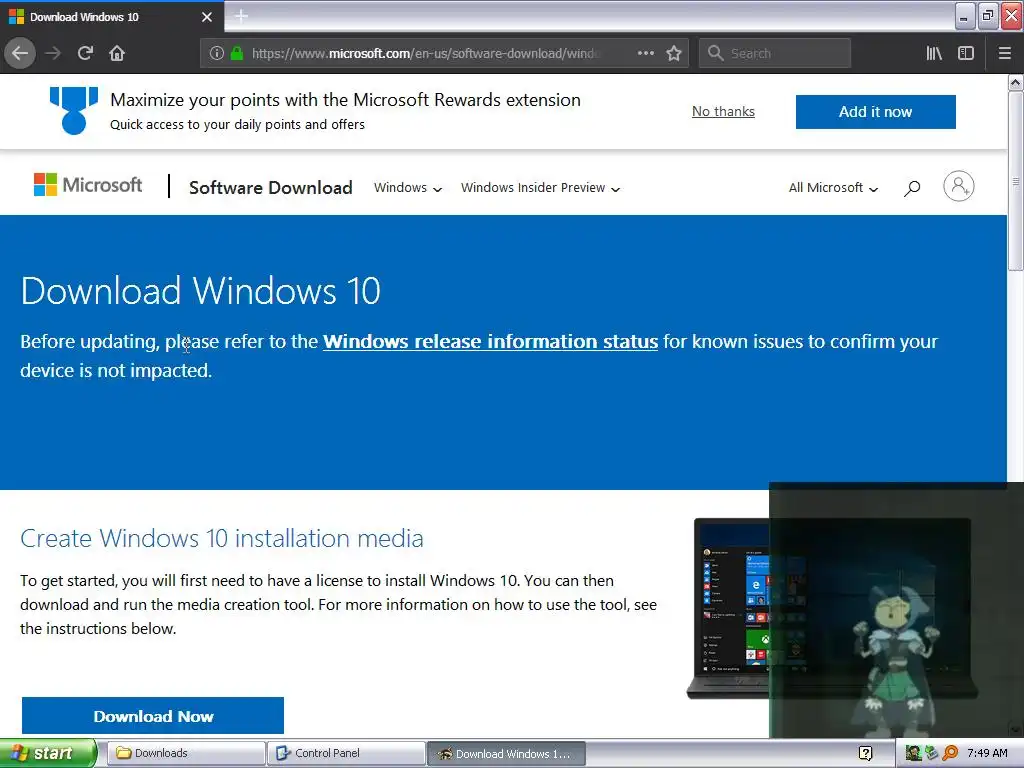Switch to Downloads taskbar window
Screen dimensions: 1024x768
[185, 754]
